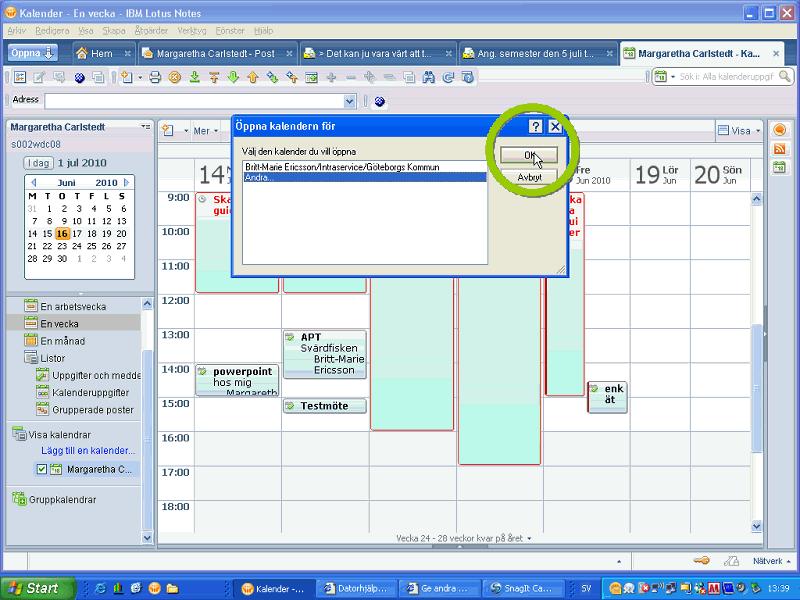Select the Andra... list entry

pyautogui.click(x=364, y=177)
